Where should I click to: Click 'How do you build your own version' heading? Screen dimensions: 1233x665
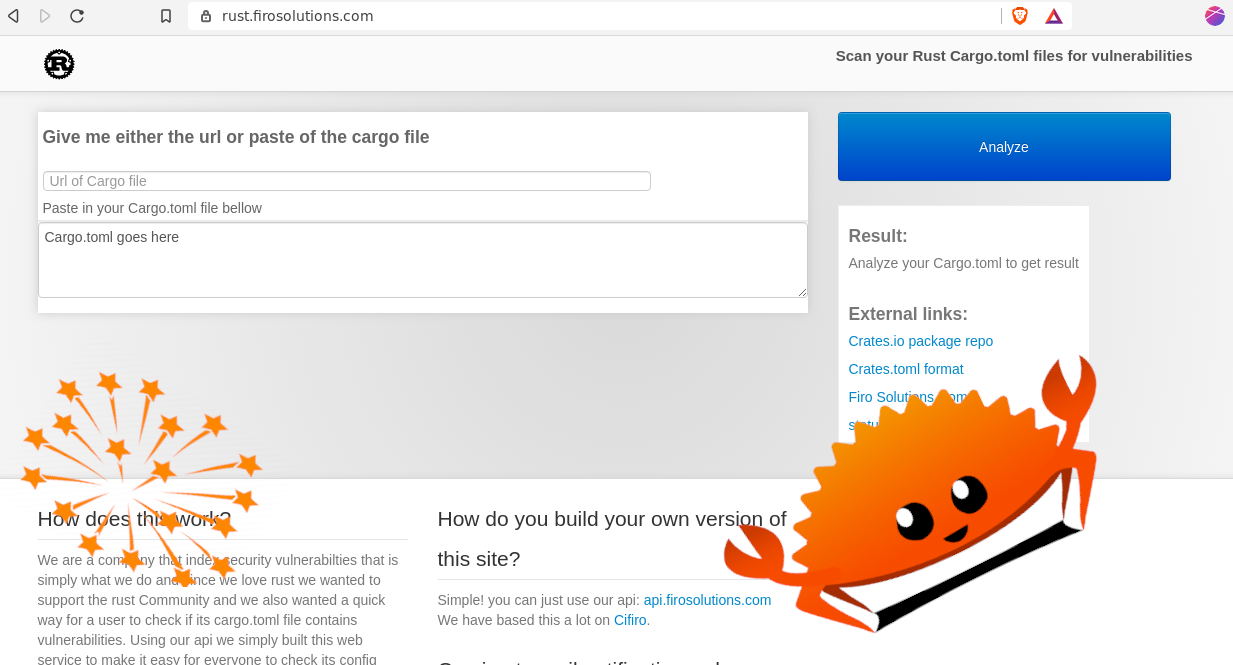(612, 538)
